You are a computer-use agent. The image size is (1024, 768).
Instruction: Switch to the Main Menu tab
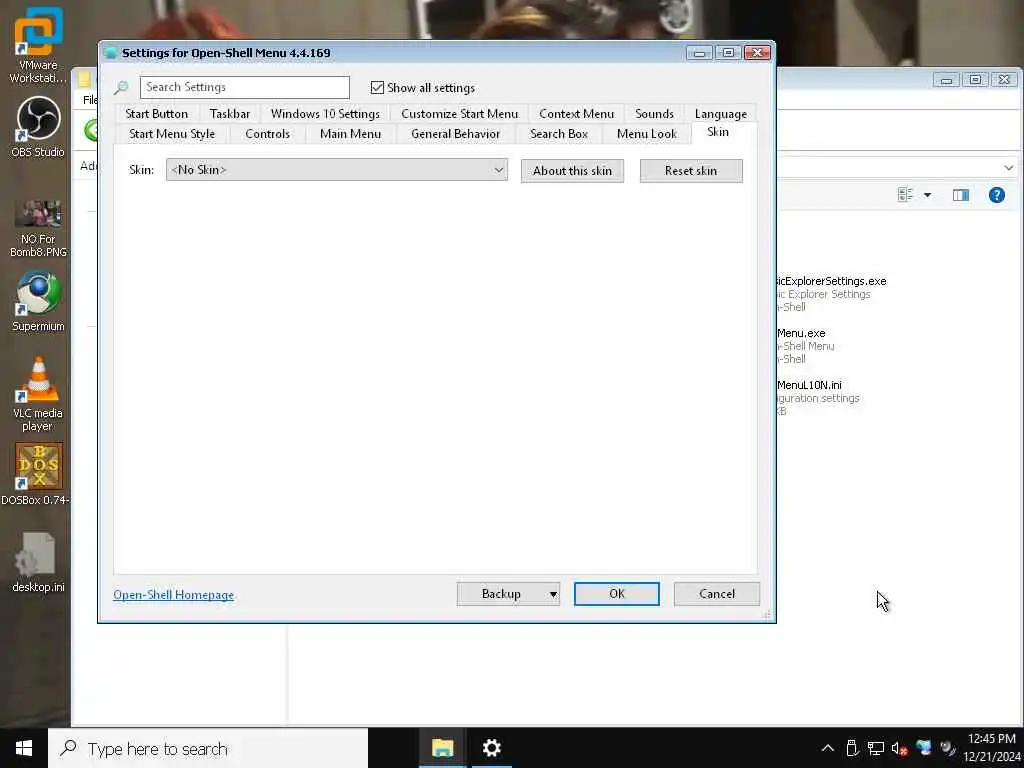[x=351, y=134]
